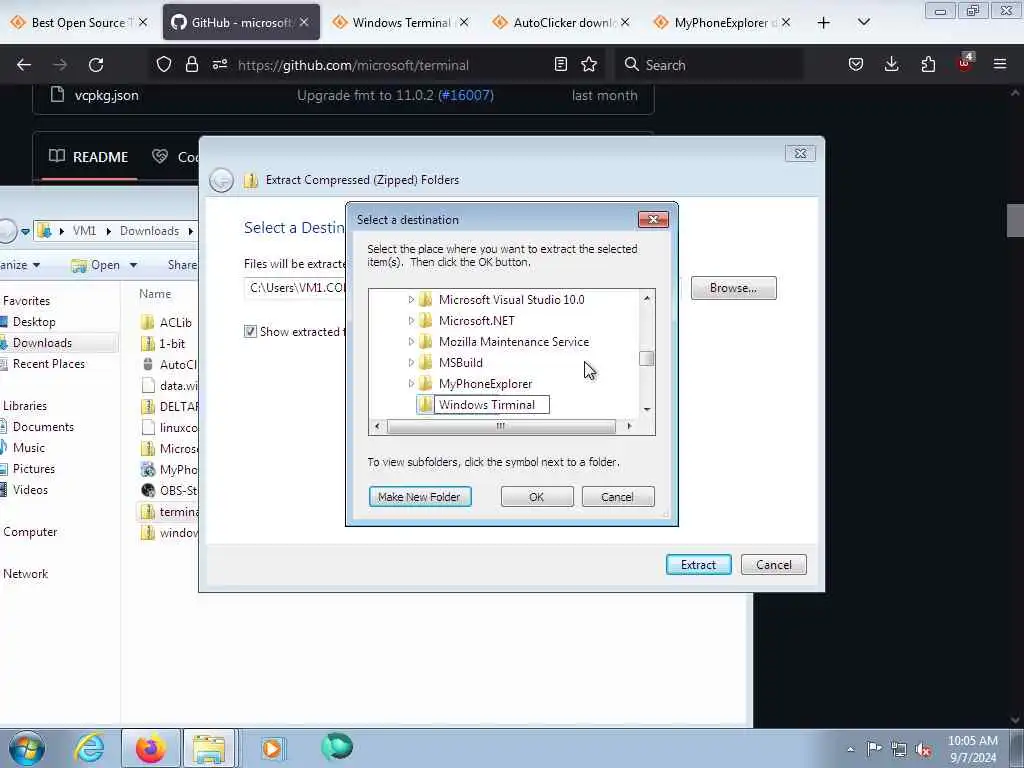
Task: Close the Best Open Source tab
Action: click(143, 22)
